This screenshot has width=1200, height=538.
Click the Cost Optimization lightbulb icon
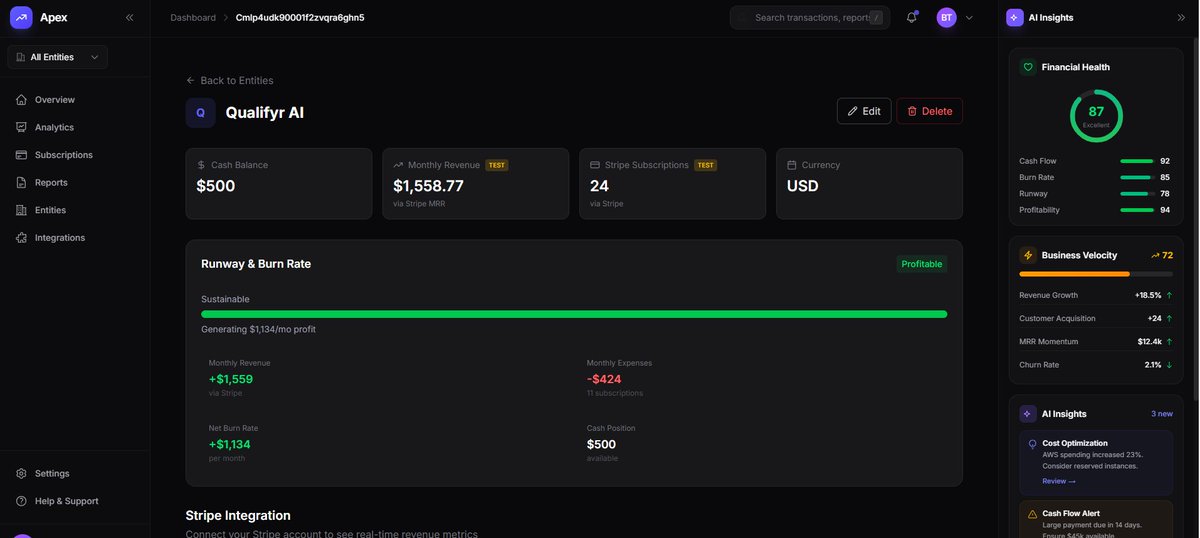tap(1033, 444)
